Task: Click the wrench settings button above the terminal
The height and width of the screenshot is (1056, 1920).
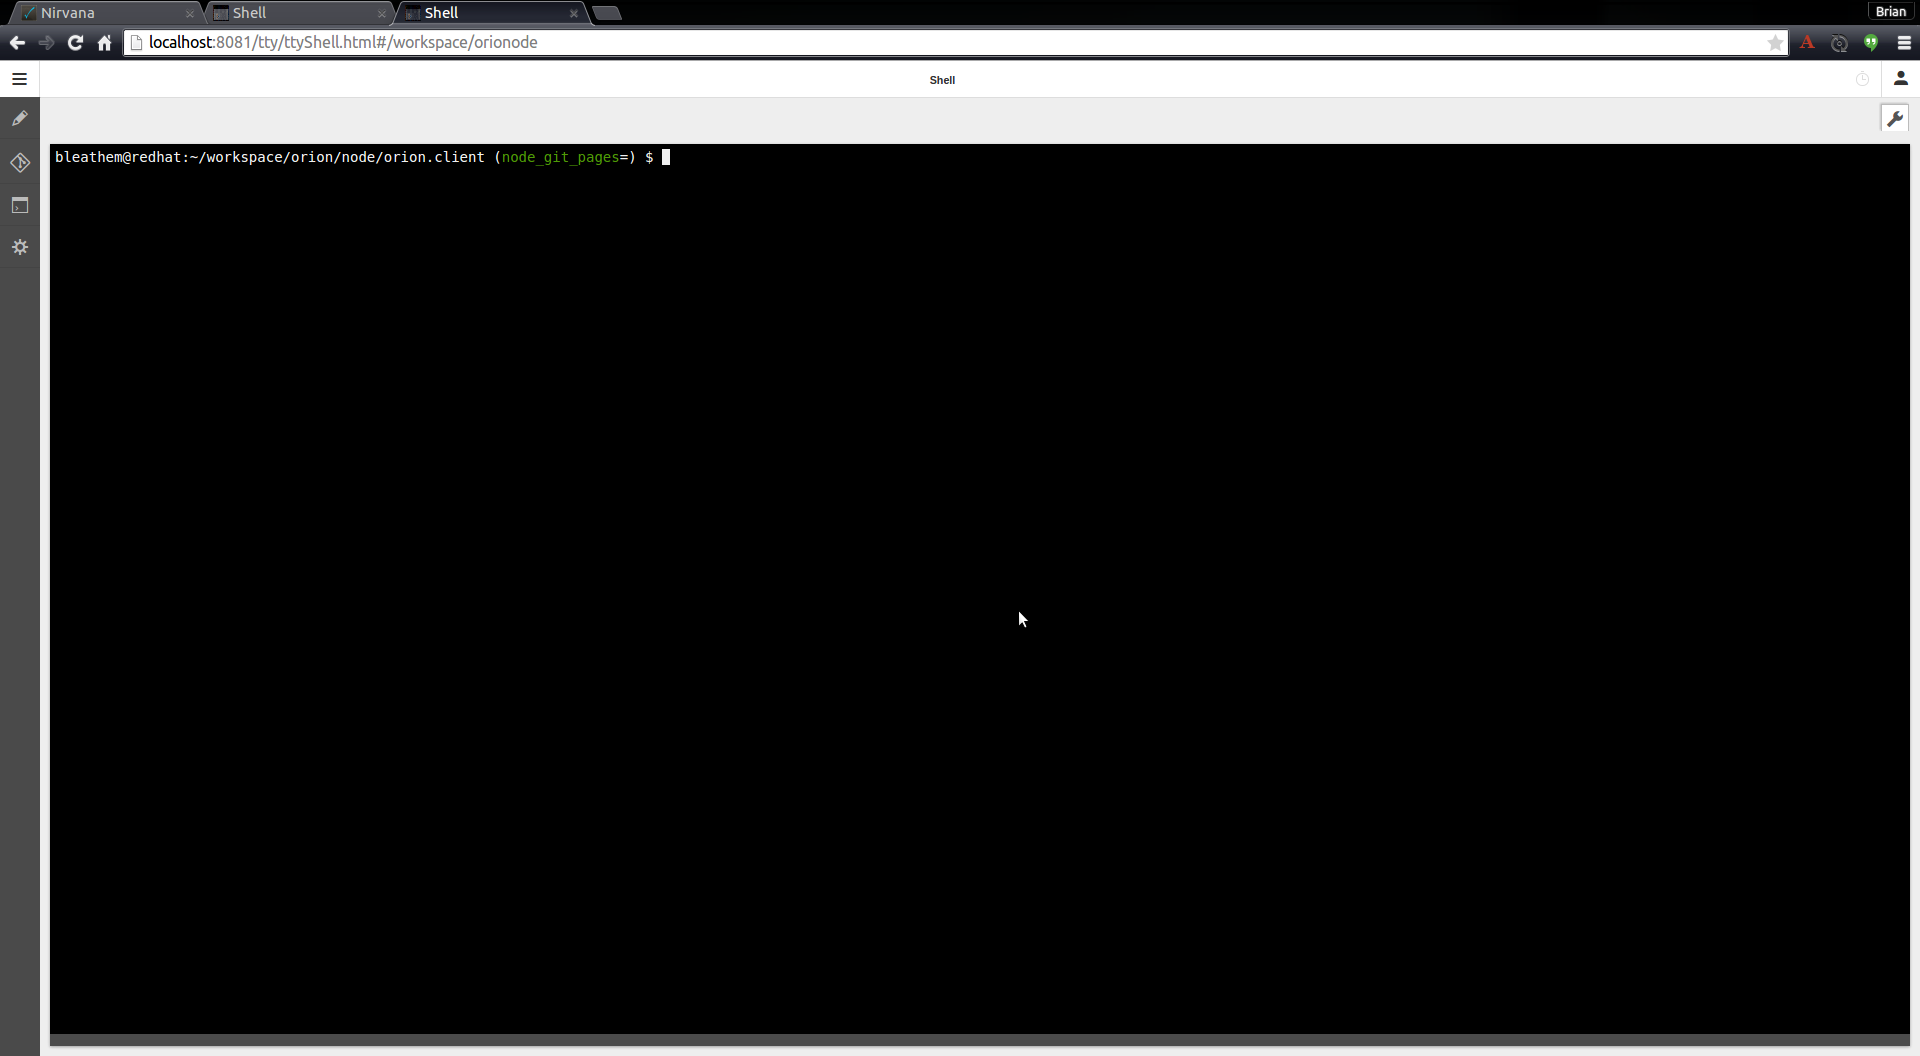Action: coord(1894,118)
